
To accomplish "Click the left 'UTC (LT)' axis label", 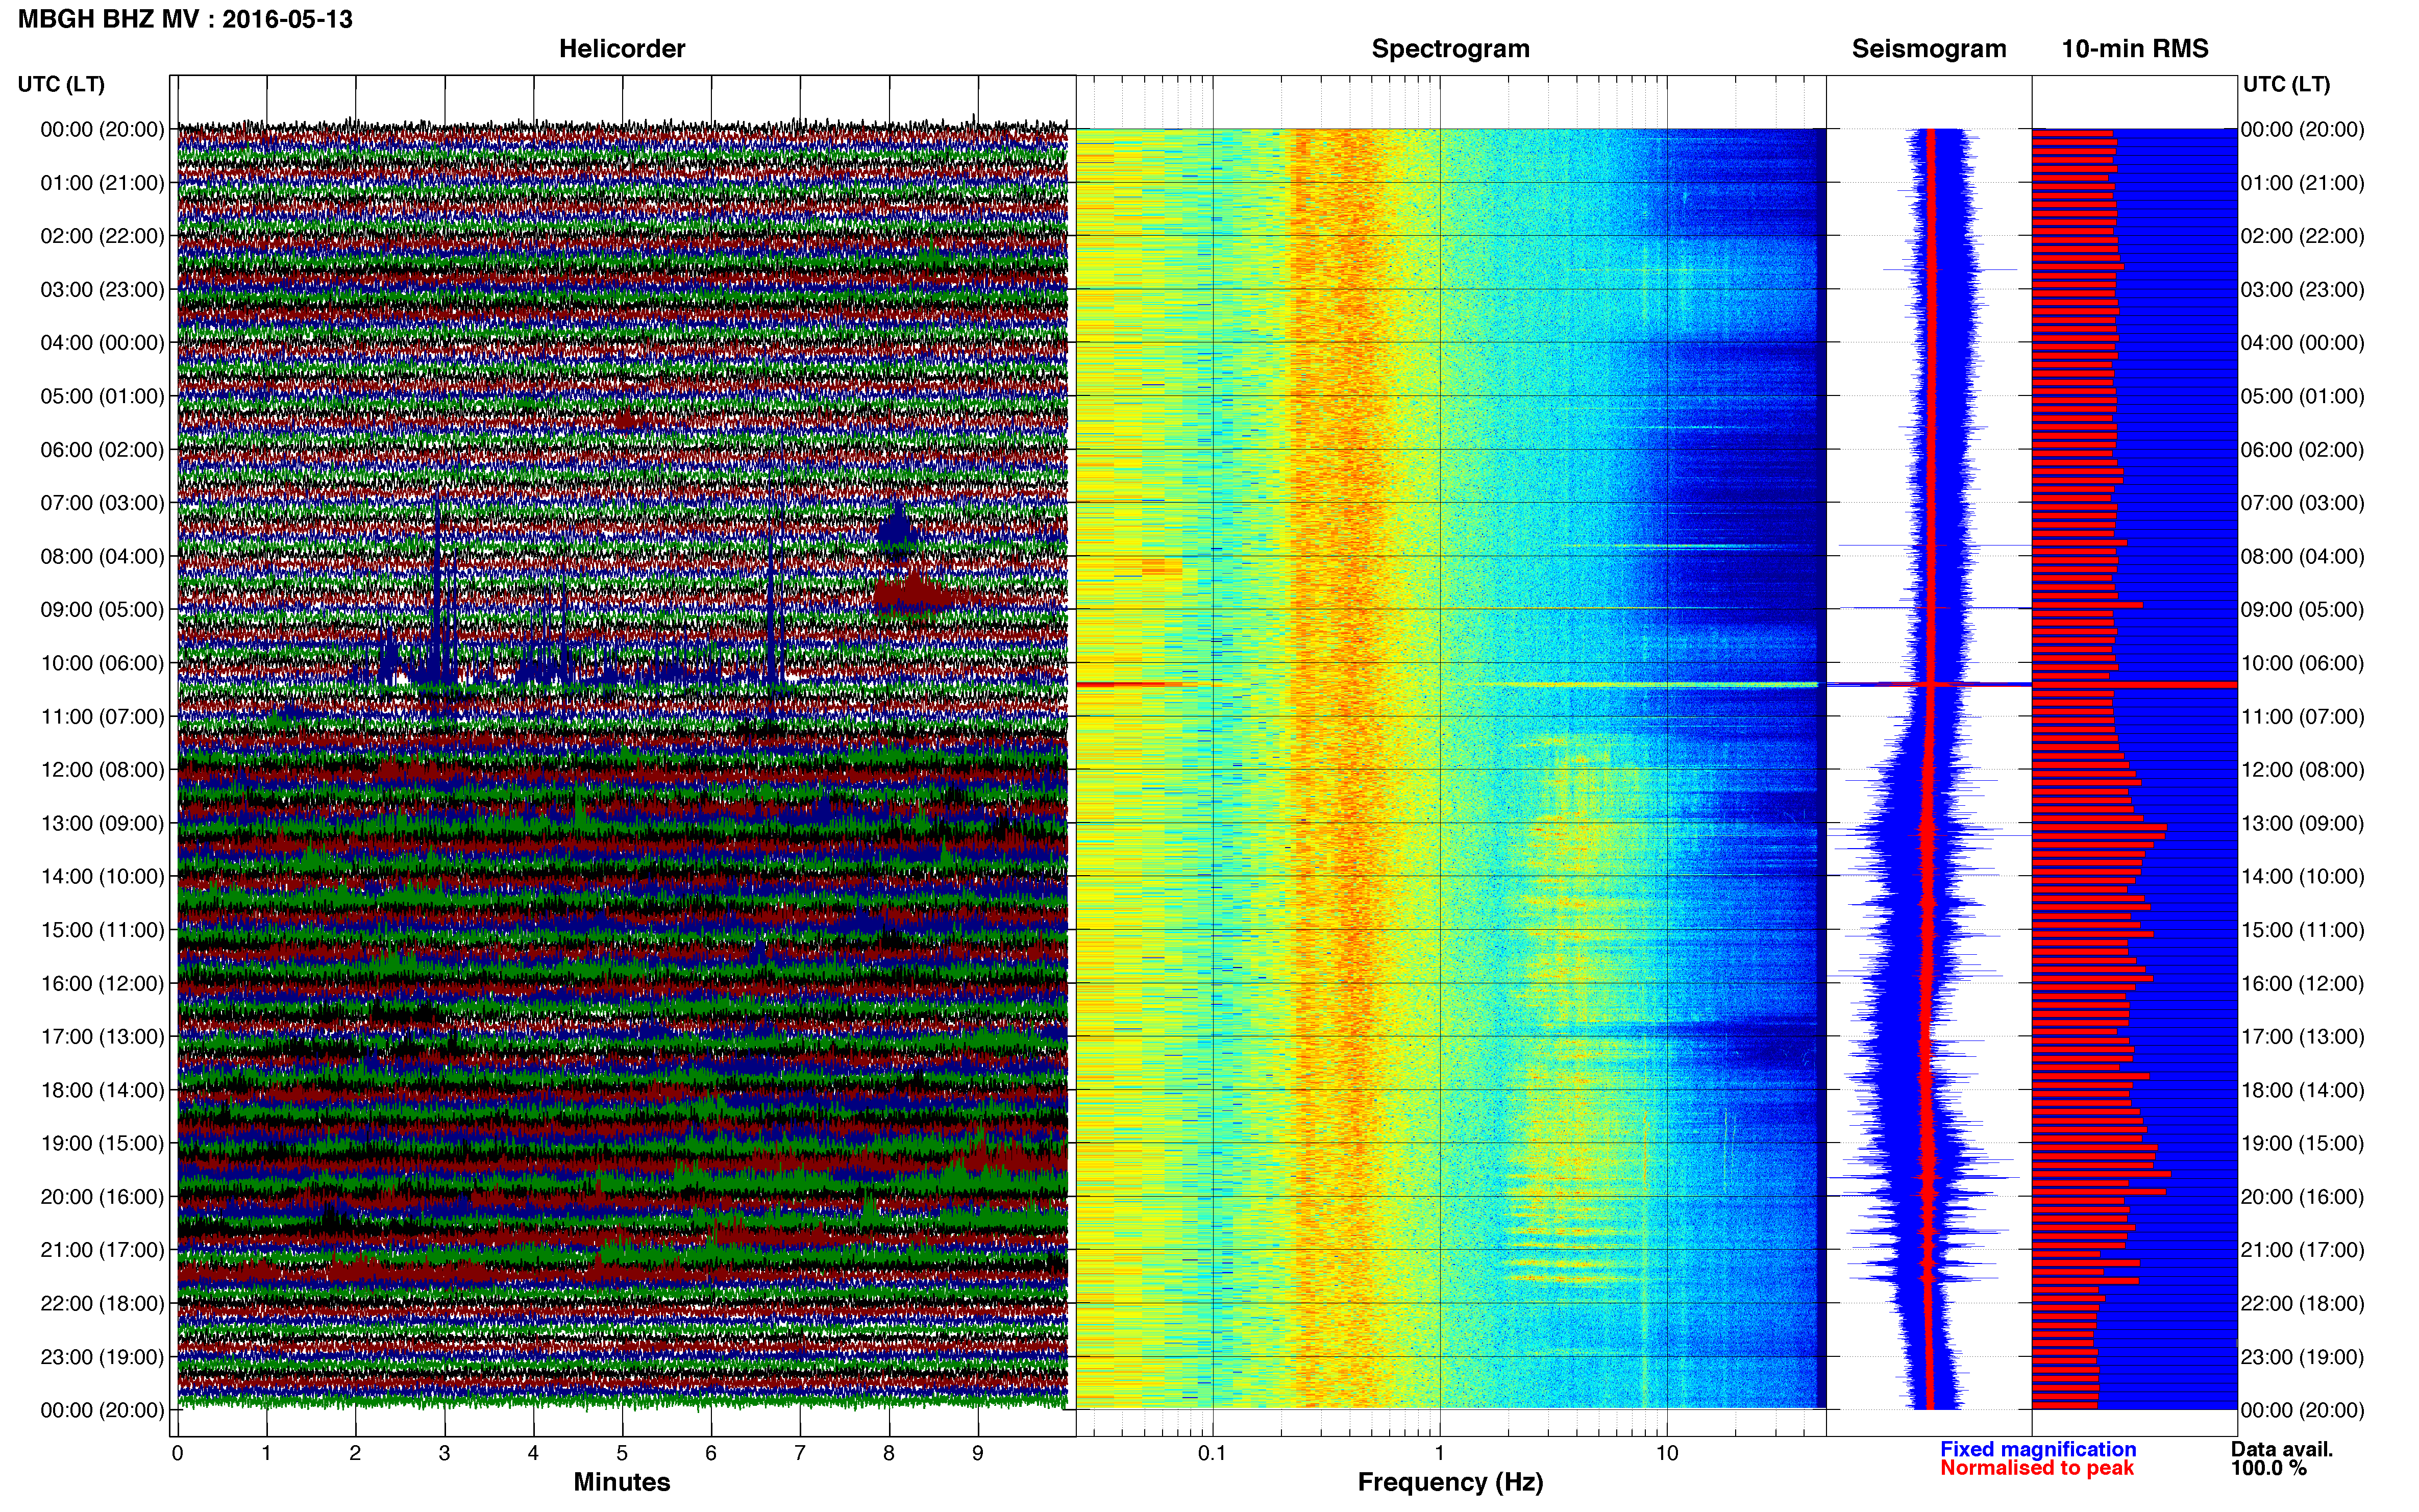I will pos(61,84).
